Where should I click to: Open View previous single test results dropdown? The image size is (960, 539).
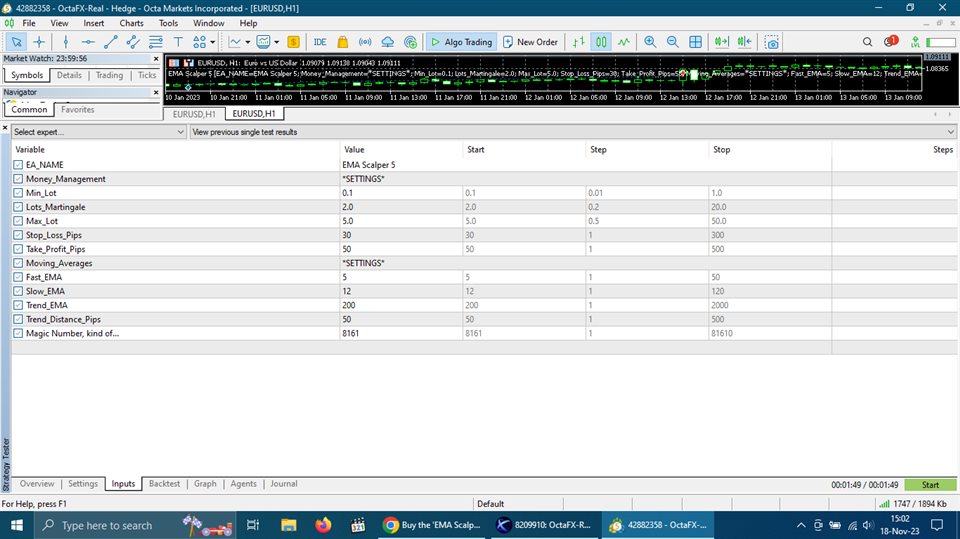573,132
